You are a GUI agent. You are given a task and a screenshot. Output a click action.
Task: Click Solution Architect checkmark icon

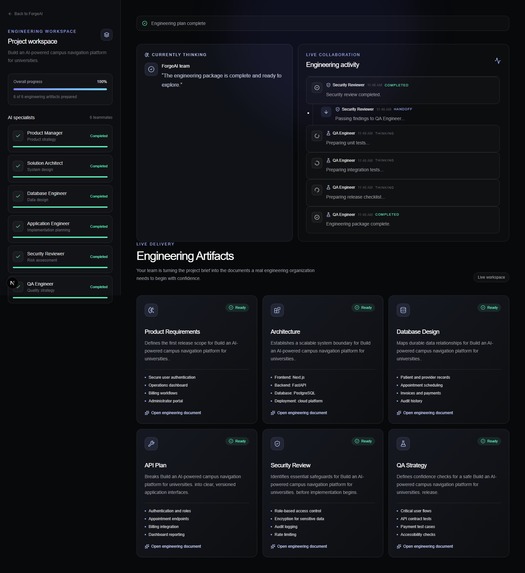pos(18,166)
